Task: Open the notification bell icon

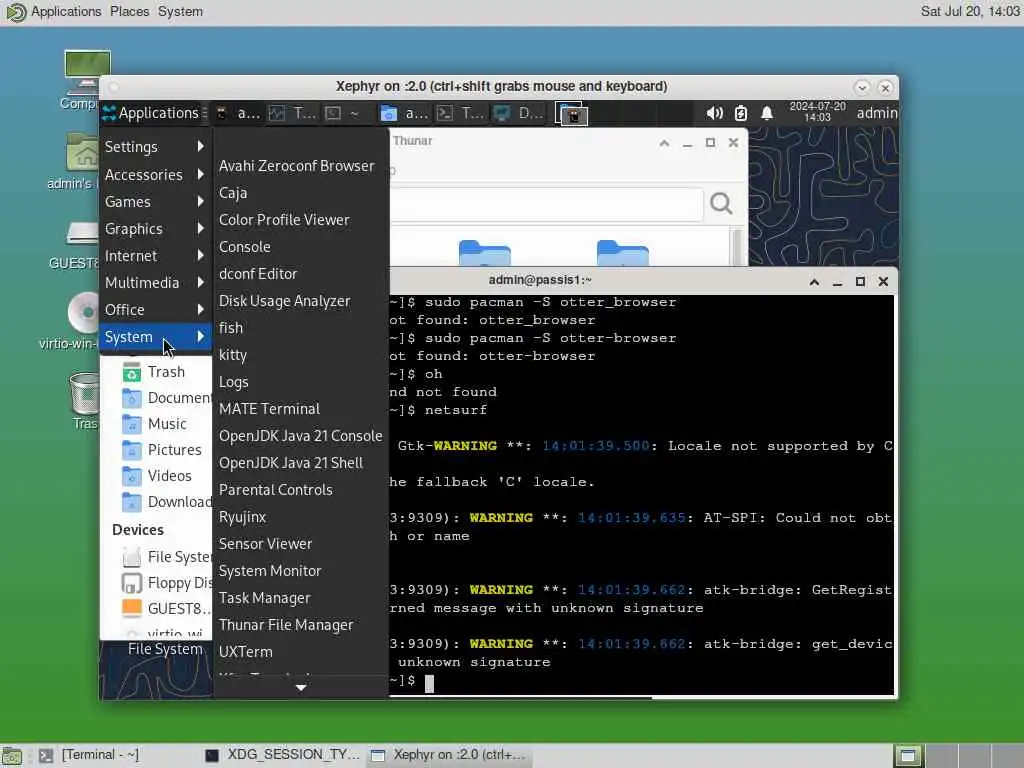Action: (767, 113)
